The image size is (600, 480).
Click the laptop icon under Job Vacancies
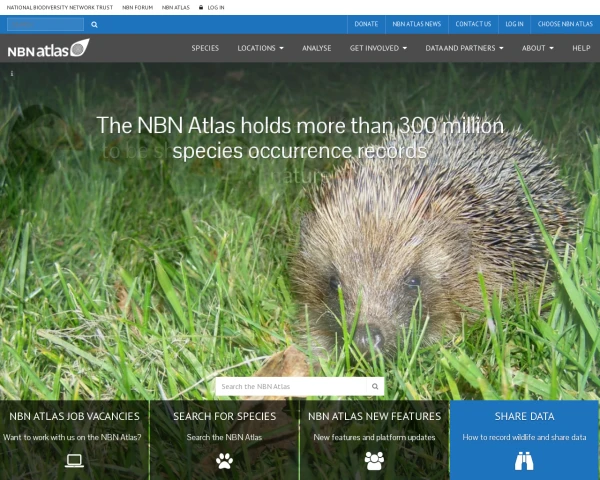pyautogui.click(x=74, y=460)
